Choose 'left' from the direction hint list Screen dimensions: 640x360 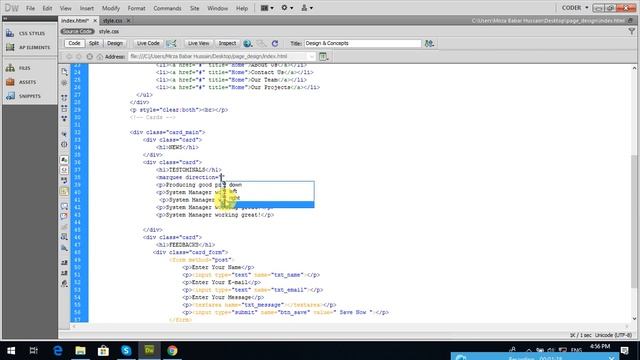233,191
